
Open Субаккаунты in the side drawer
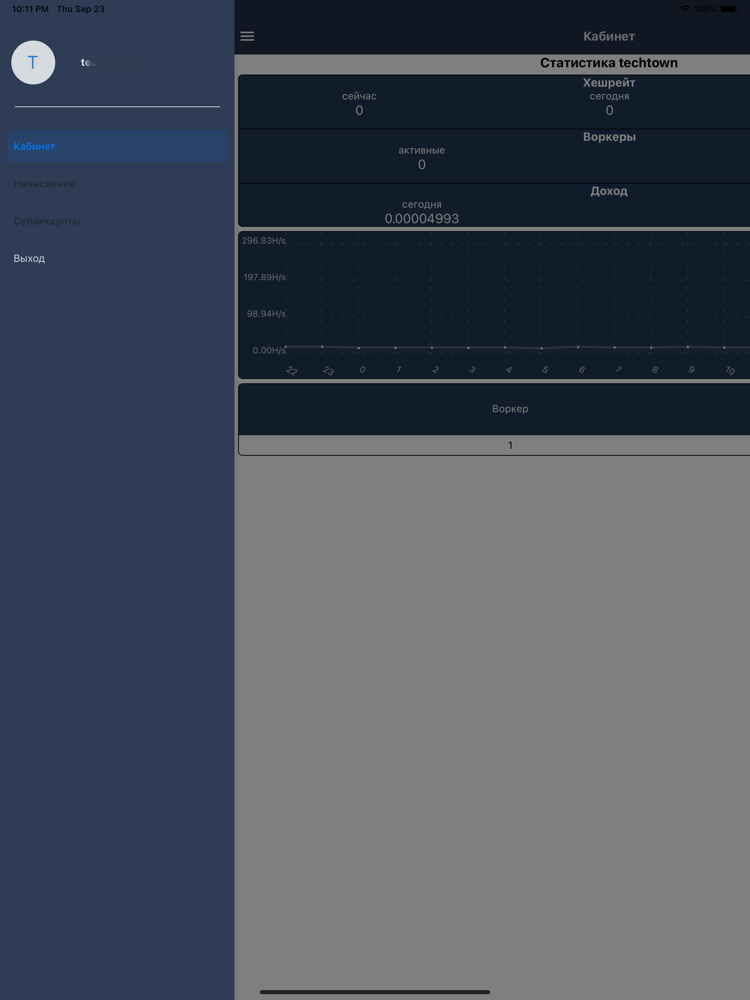[117, 221]
